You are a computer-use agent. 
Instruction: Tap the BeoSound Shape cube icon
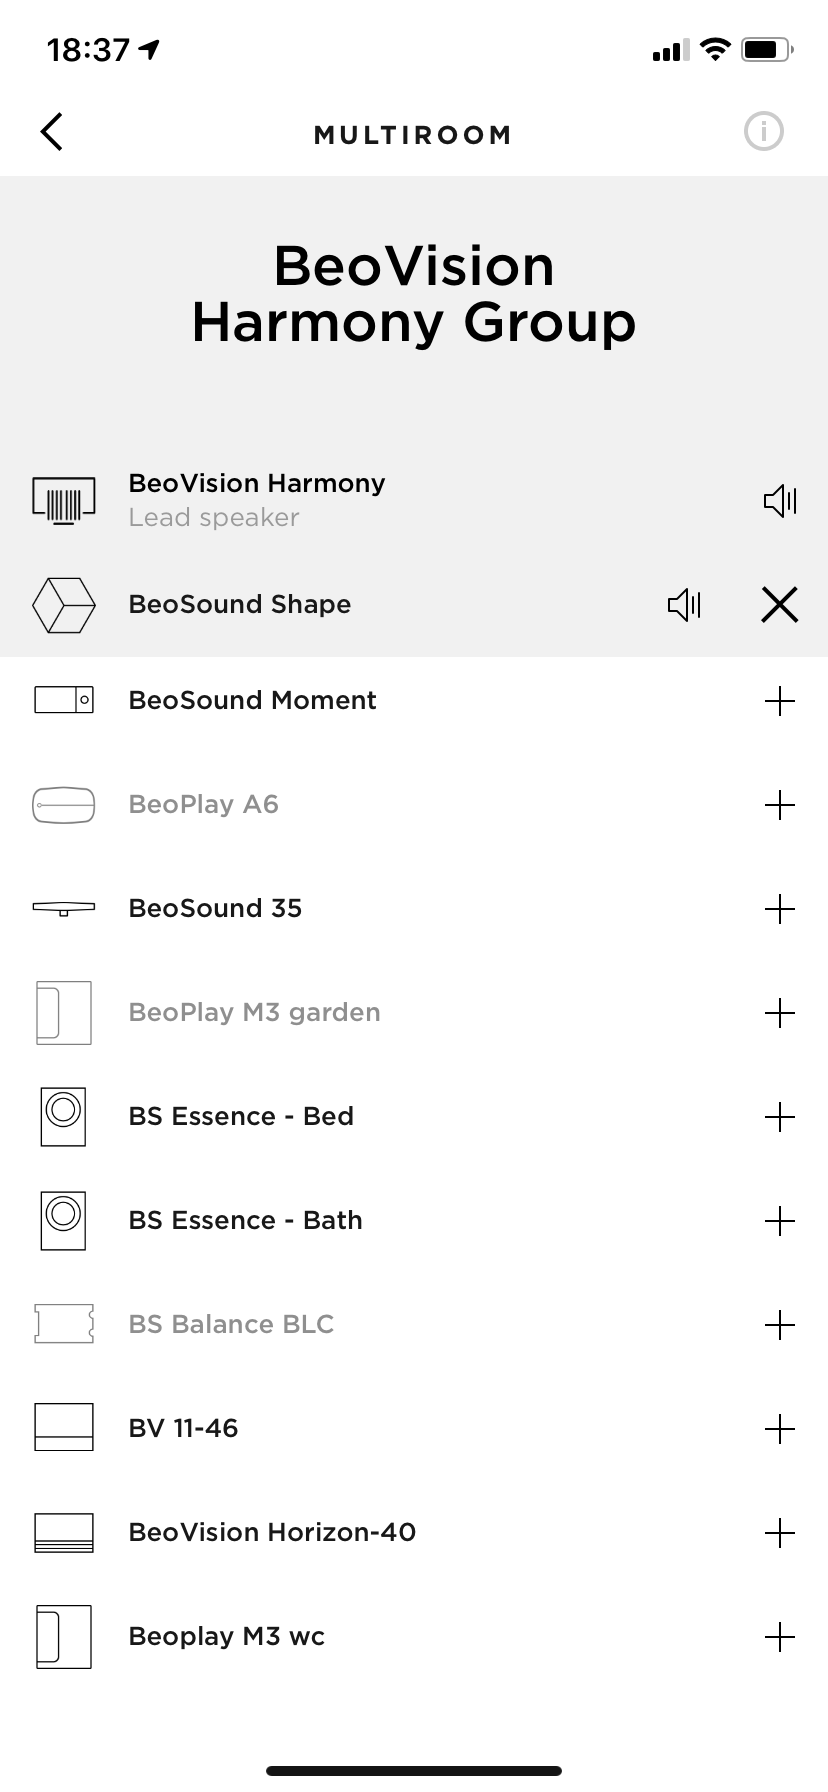point(64,605)
